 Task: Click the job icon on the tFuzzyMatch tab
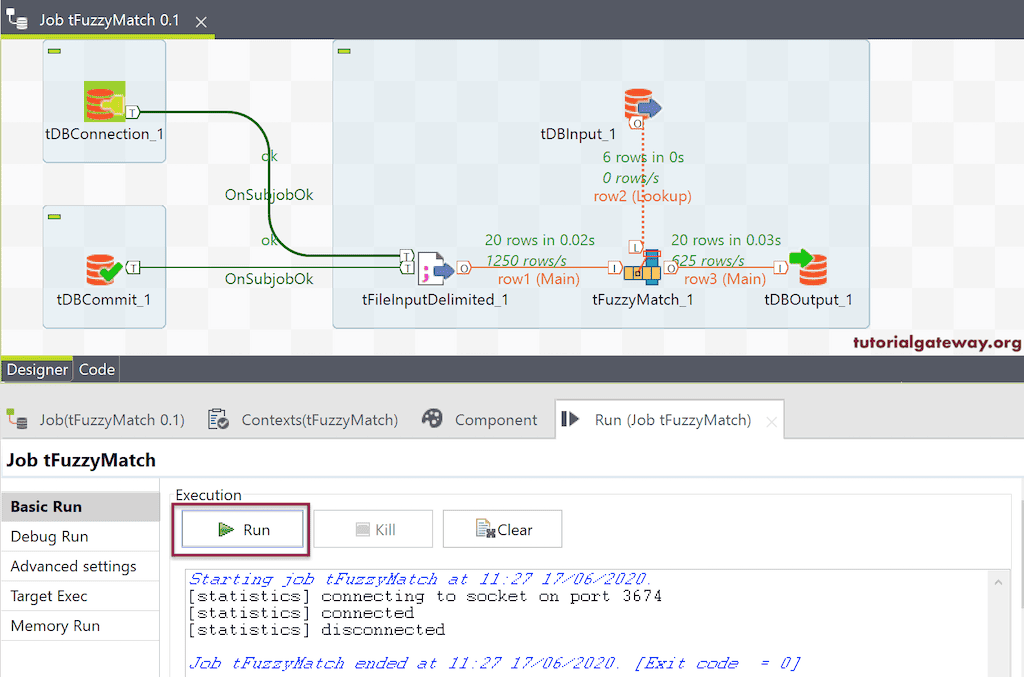coord(16,419)
